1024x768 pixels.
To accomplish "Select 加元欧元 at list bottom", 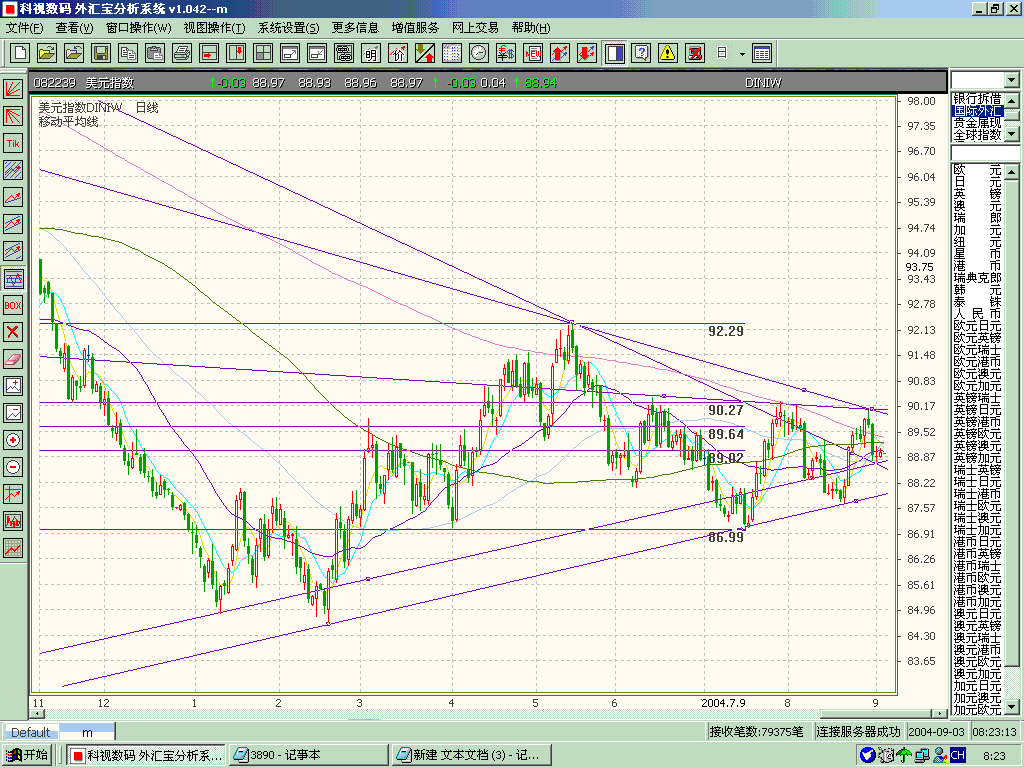I will (x=977, y=710).
